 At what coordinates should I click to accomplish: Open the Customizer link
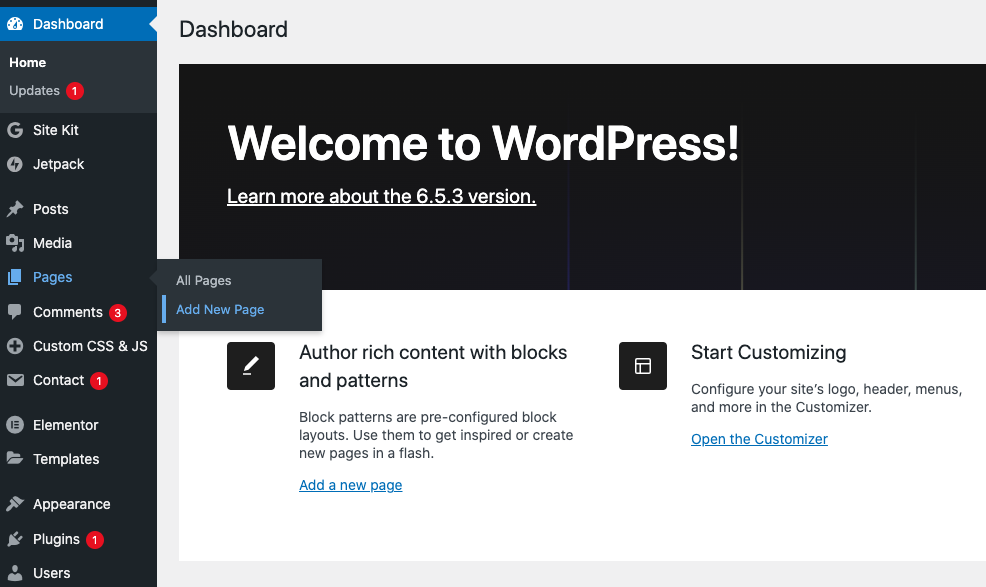(x=760, y=439)
